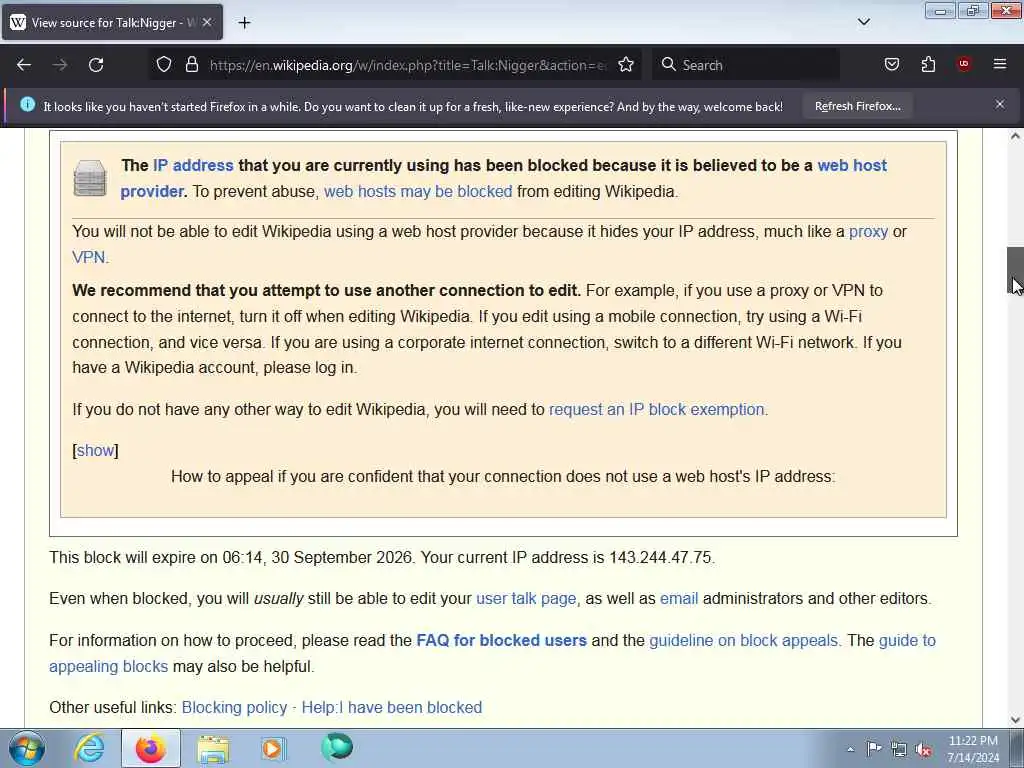This screenshot has width=1024, height=768.
Task: Click the scrollbar up arrow
Action: [1015, 136]
